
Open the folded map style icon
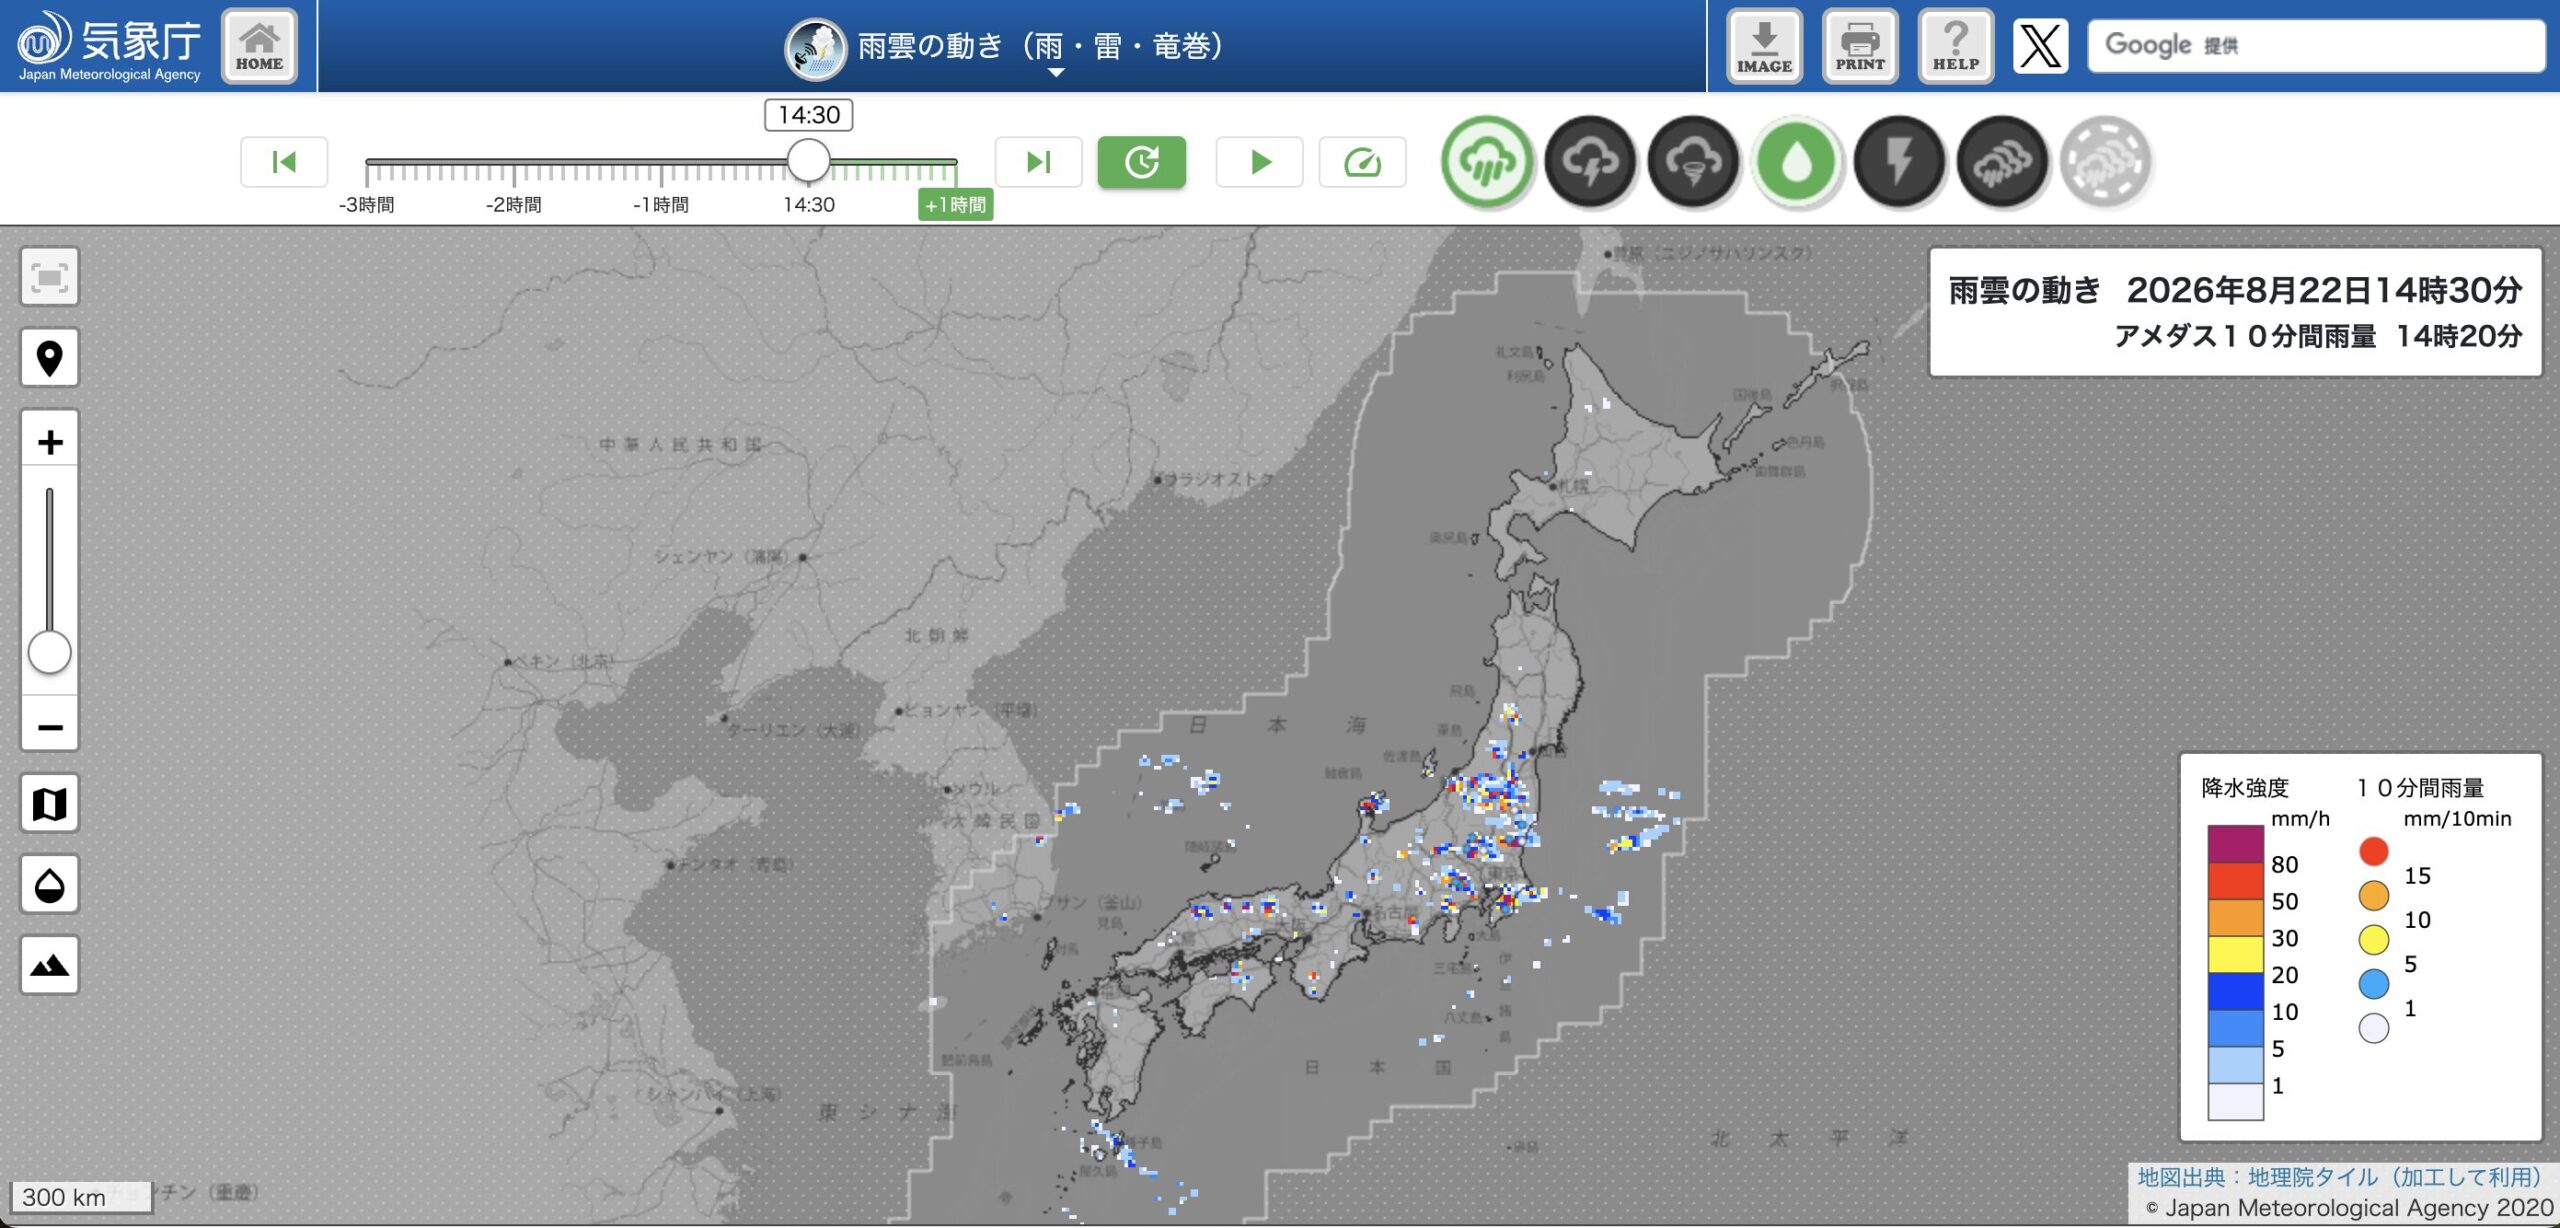(x=50, y=804)
